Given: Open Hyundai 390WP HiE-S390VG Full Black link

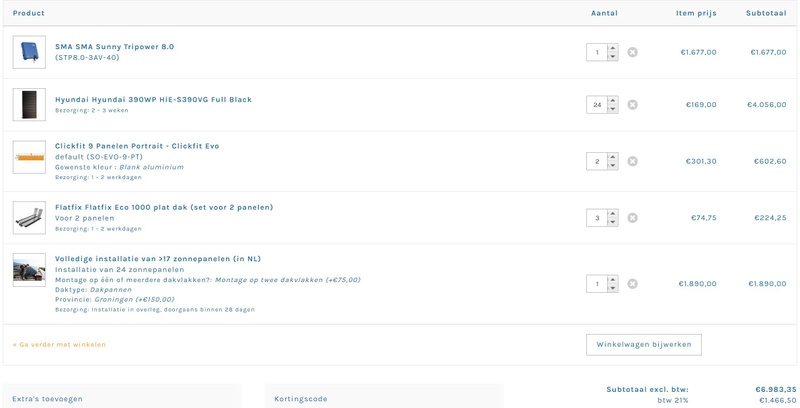Looking at the screenshot, I should 153,100.
